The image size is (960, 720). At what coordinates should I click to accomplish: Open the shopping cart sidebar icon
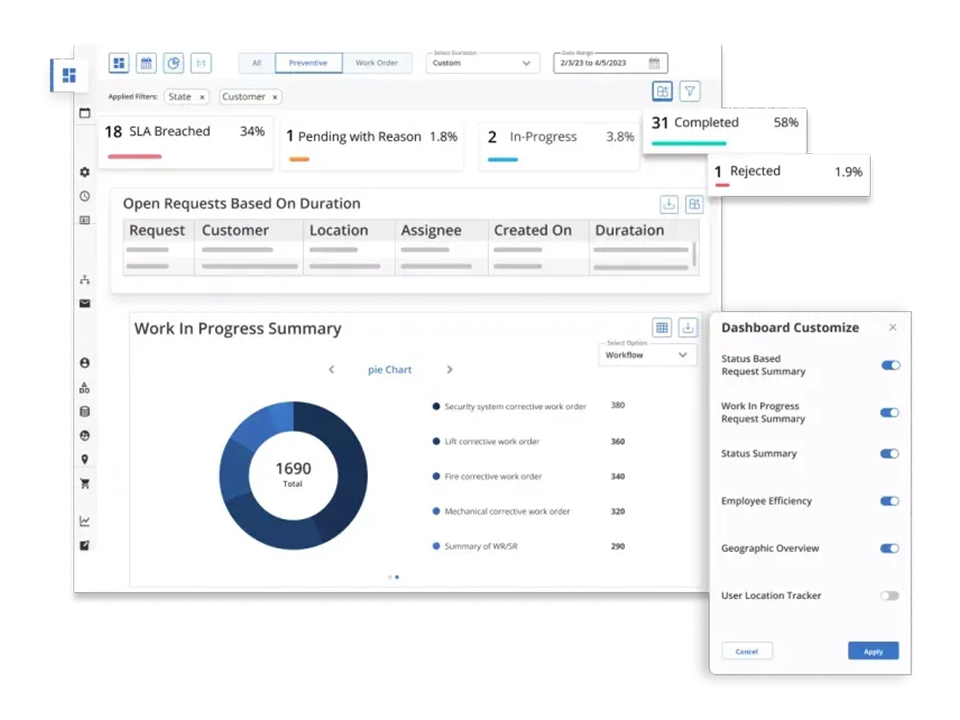[85, 484]
